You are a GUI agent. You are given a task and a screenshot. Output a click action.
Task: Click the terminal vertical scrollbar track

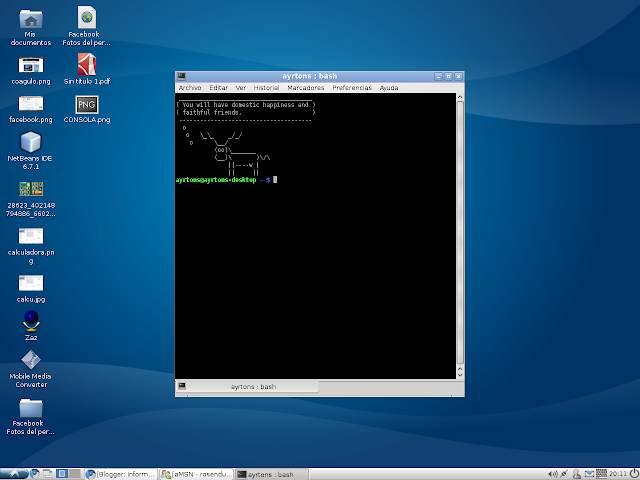tap(460, 235)
